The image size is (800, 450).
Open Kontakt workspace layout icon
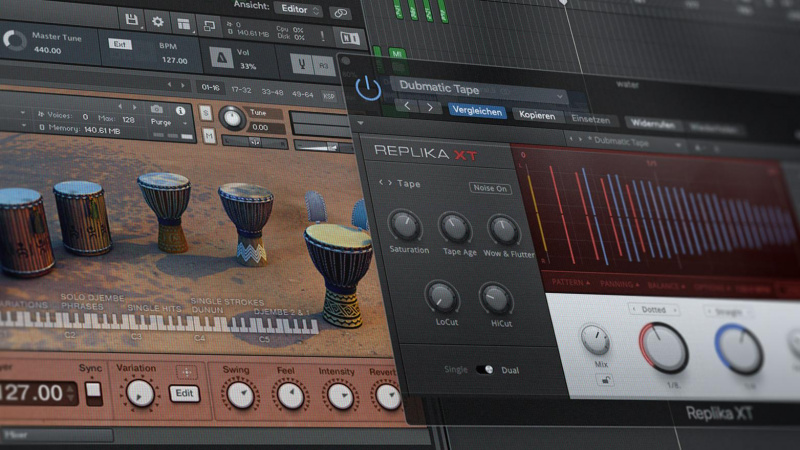[184, 23]
